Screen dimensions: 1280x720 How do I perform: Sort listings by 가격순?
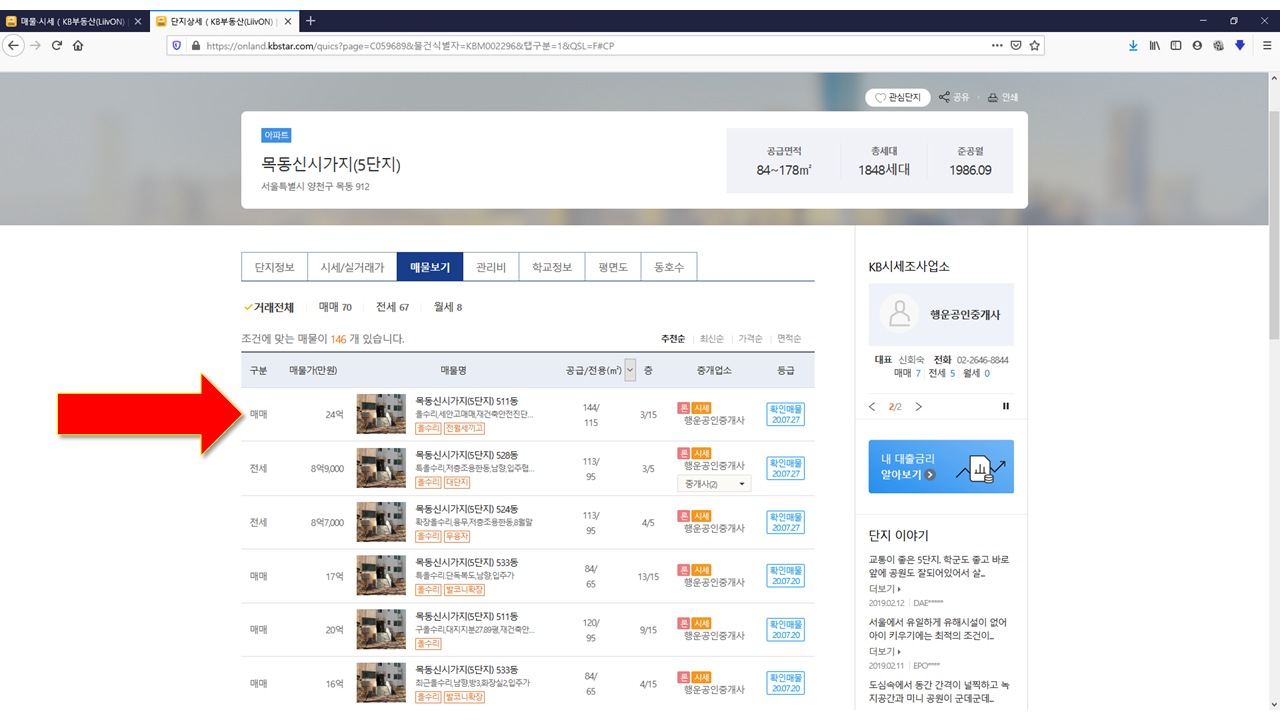pos(750,339)
